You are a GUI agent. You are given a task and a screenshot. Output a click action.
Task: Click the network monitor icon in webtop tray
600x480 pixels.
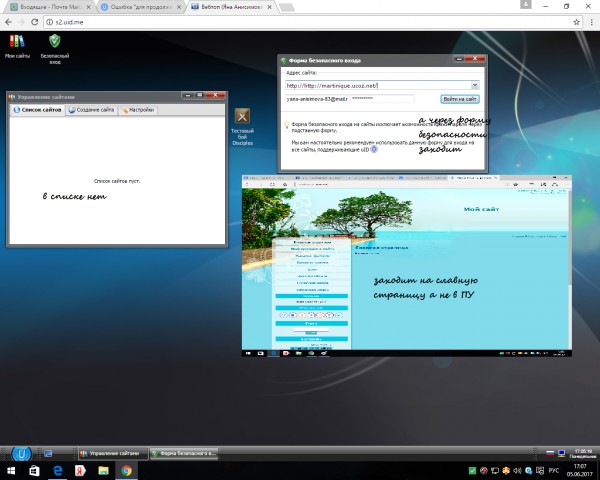[x=561, y=453]
